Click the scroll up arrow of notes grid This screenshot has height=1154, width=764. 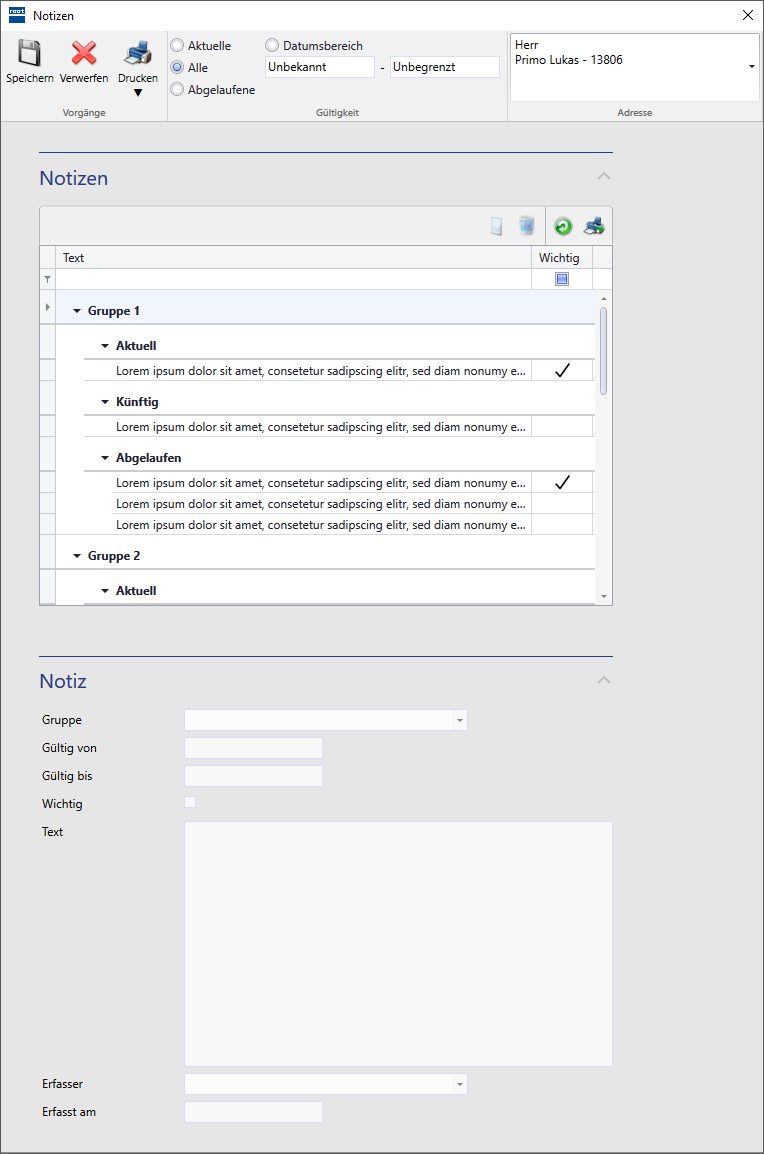604,298
